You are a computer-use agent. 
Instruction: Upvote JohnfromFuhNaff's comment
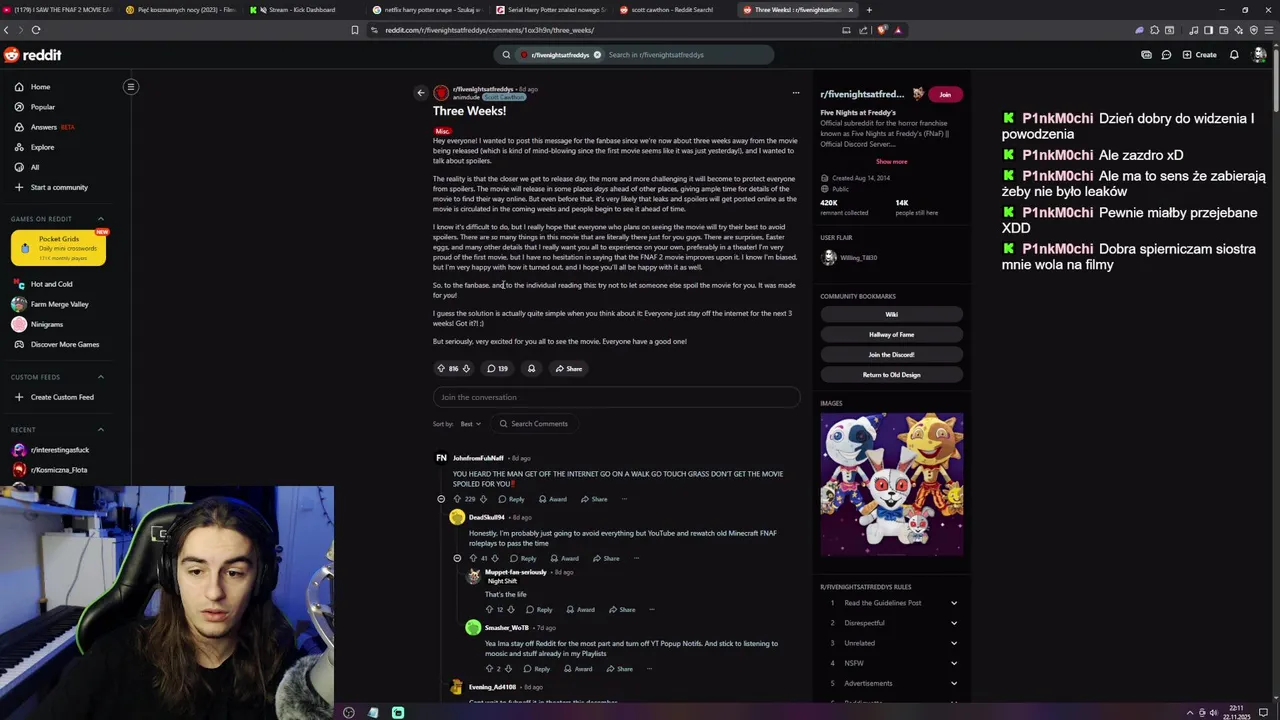click(457, 499)
